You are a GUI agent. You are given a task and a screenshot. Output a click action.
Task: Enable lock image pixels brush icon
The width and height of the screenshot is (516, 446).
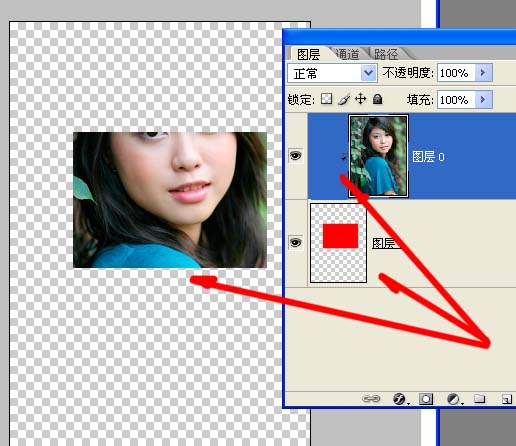click(344, 99)
